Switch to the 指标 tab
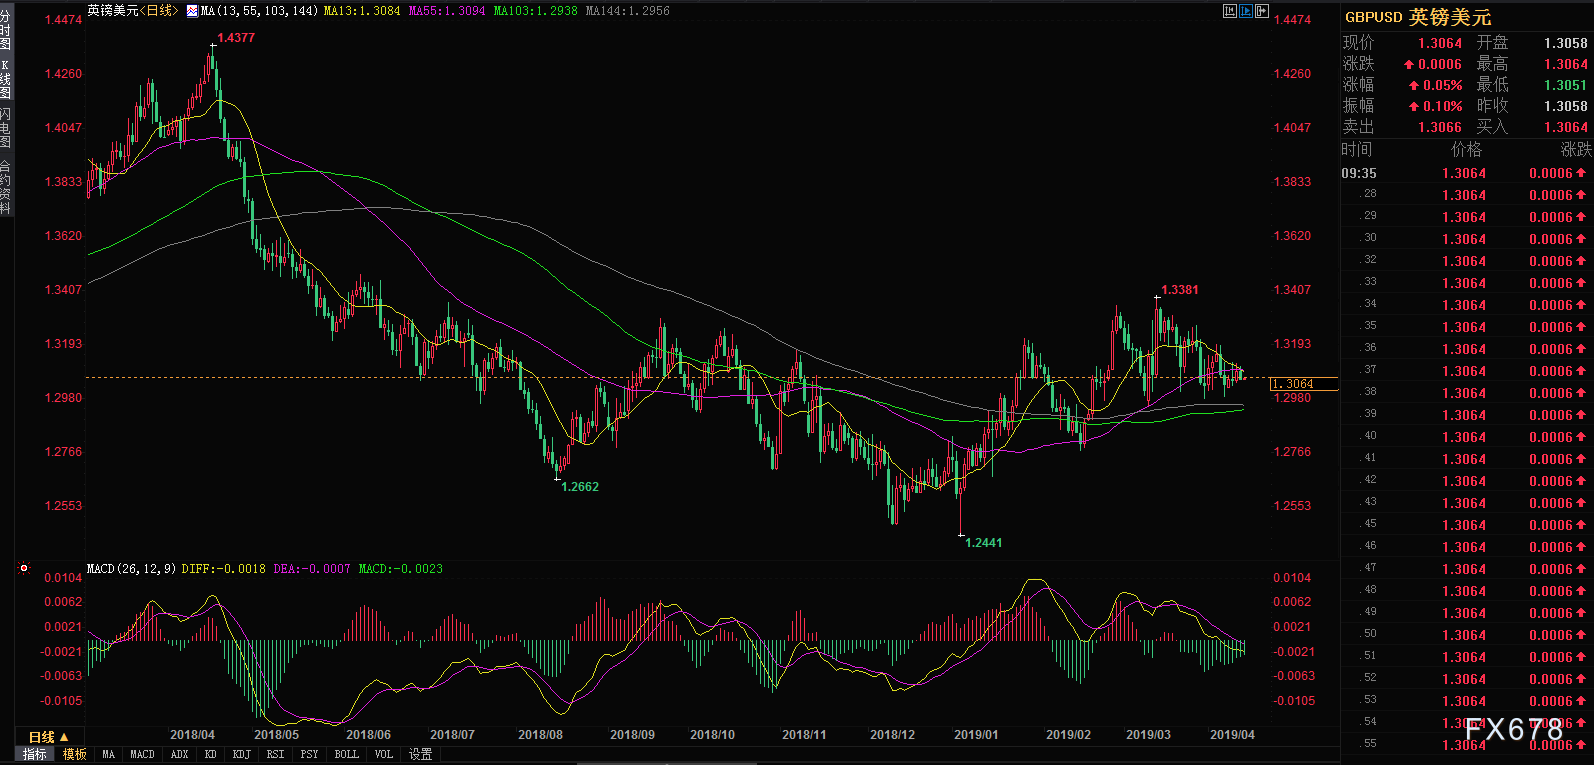The width and height of the screenshot is (1594, 765). (35, 754)
